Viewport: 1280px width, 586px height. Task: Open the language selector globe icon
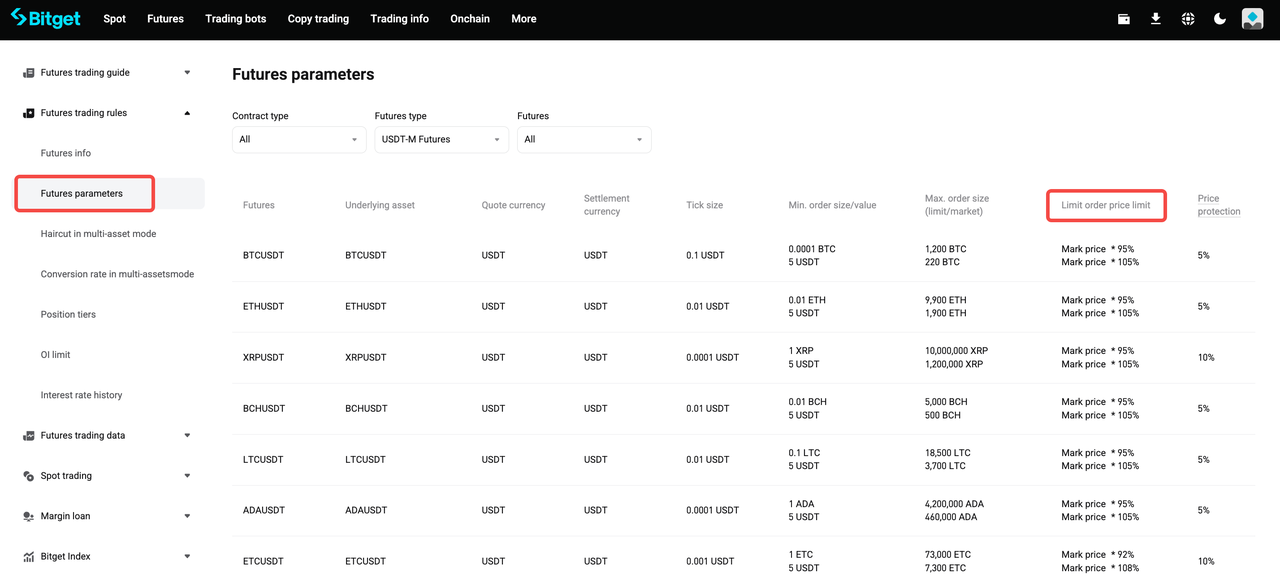tap(1188, 18)
